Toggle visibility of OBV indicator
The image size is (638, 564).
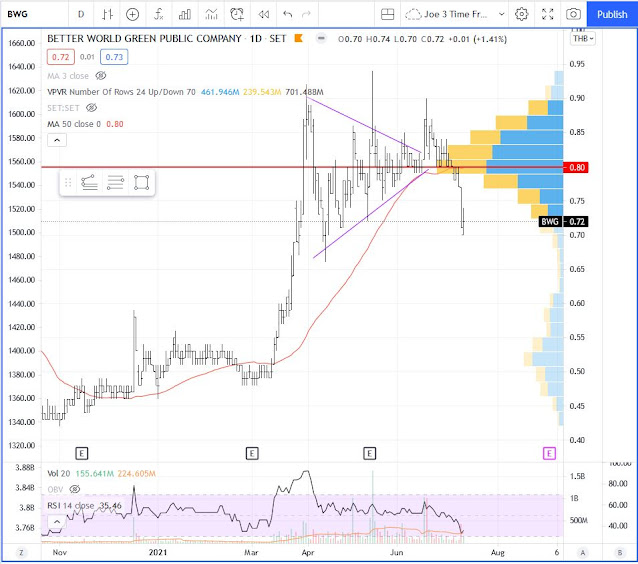(75, 489)
